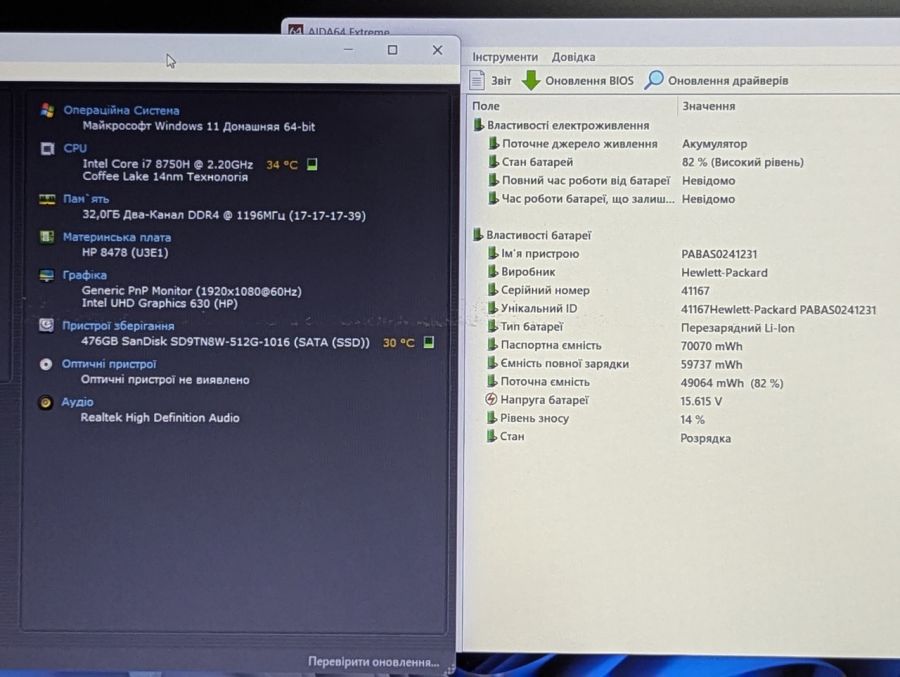Open the Довідка menu in AIDA64
The image size is (900, 677).
pos(573,57)
